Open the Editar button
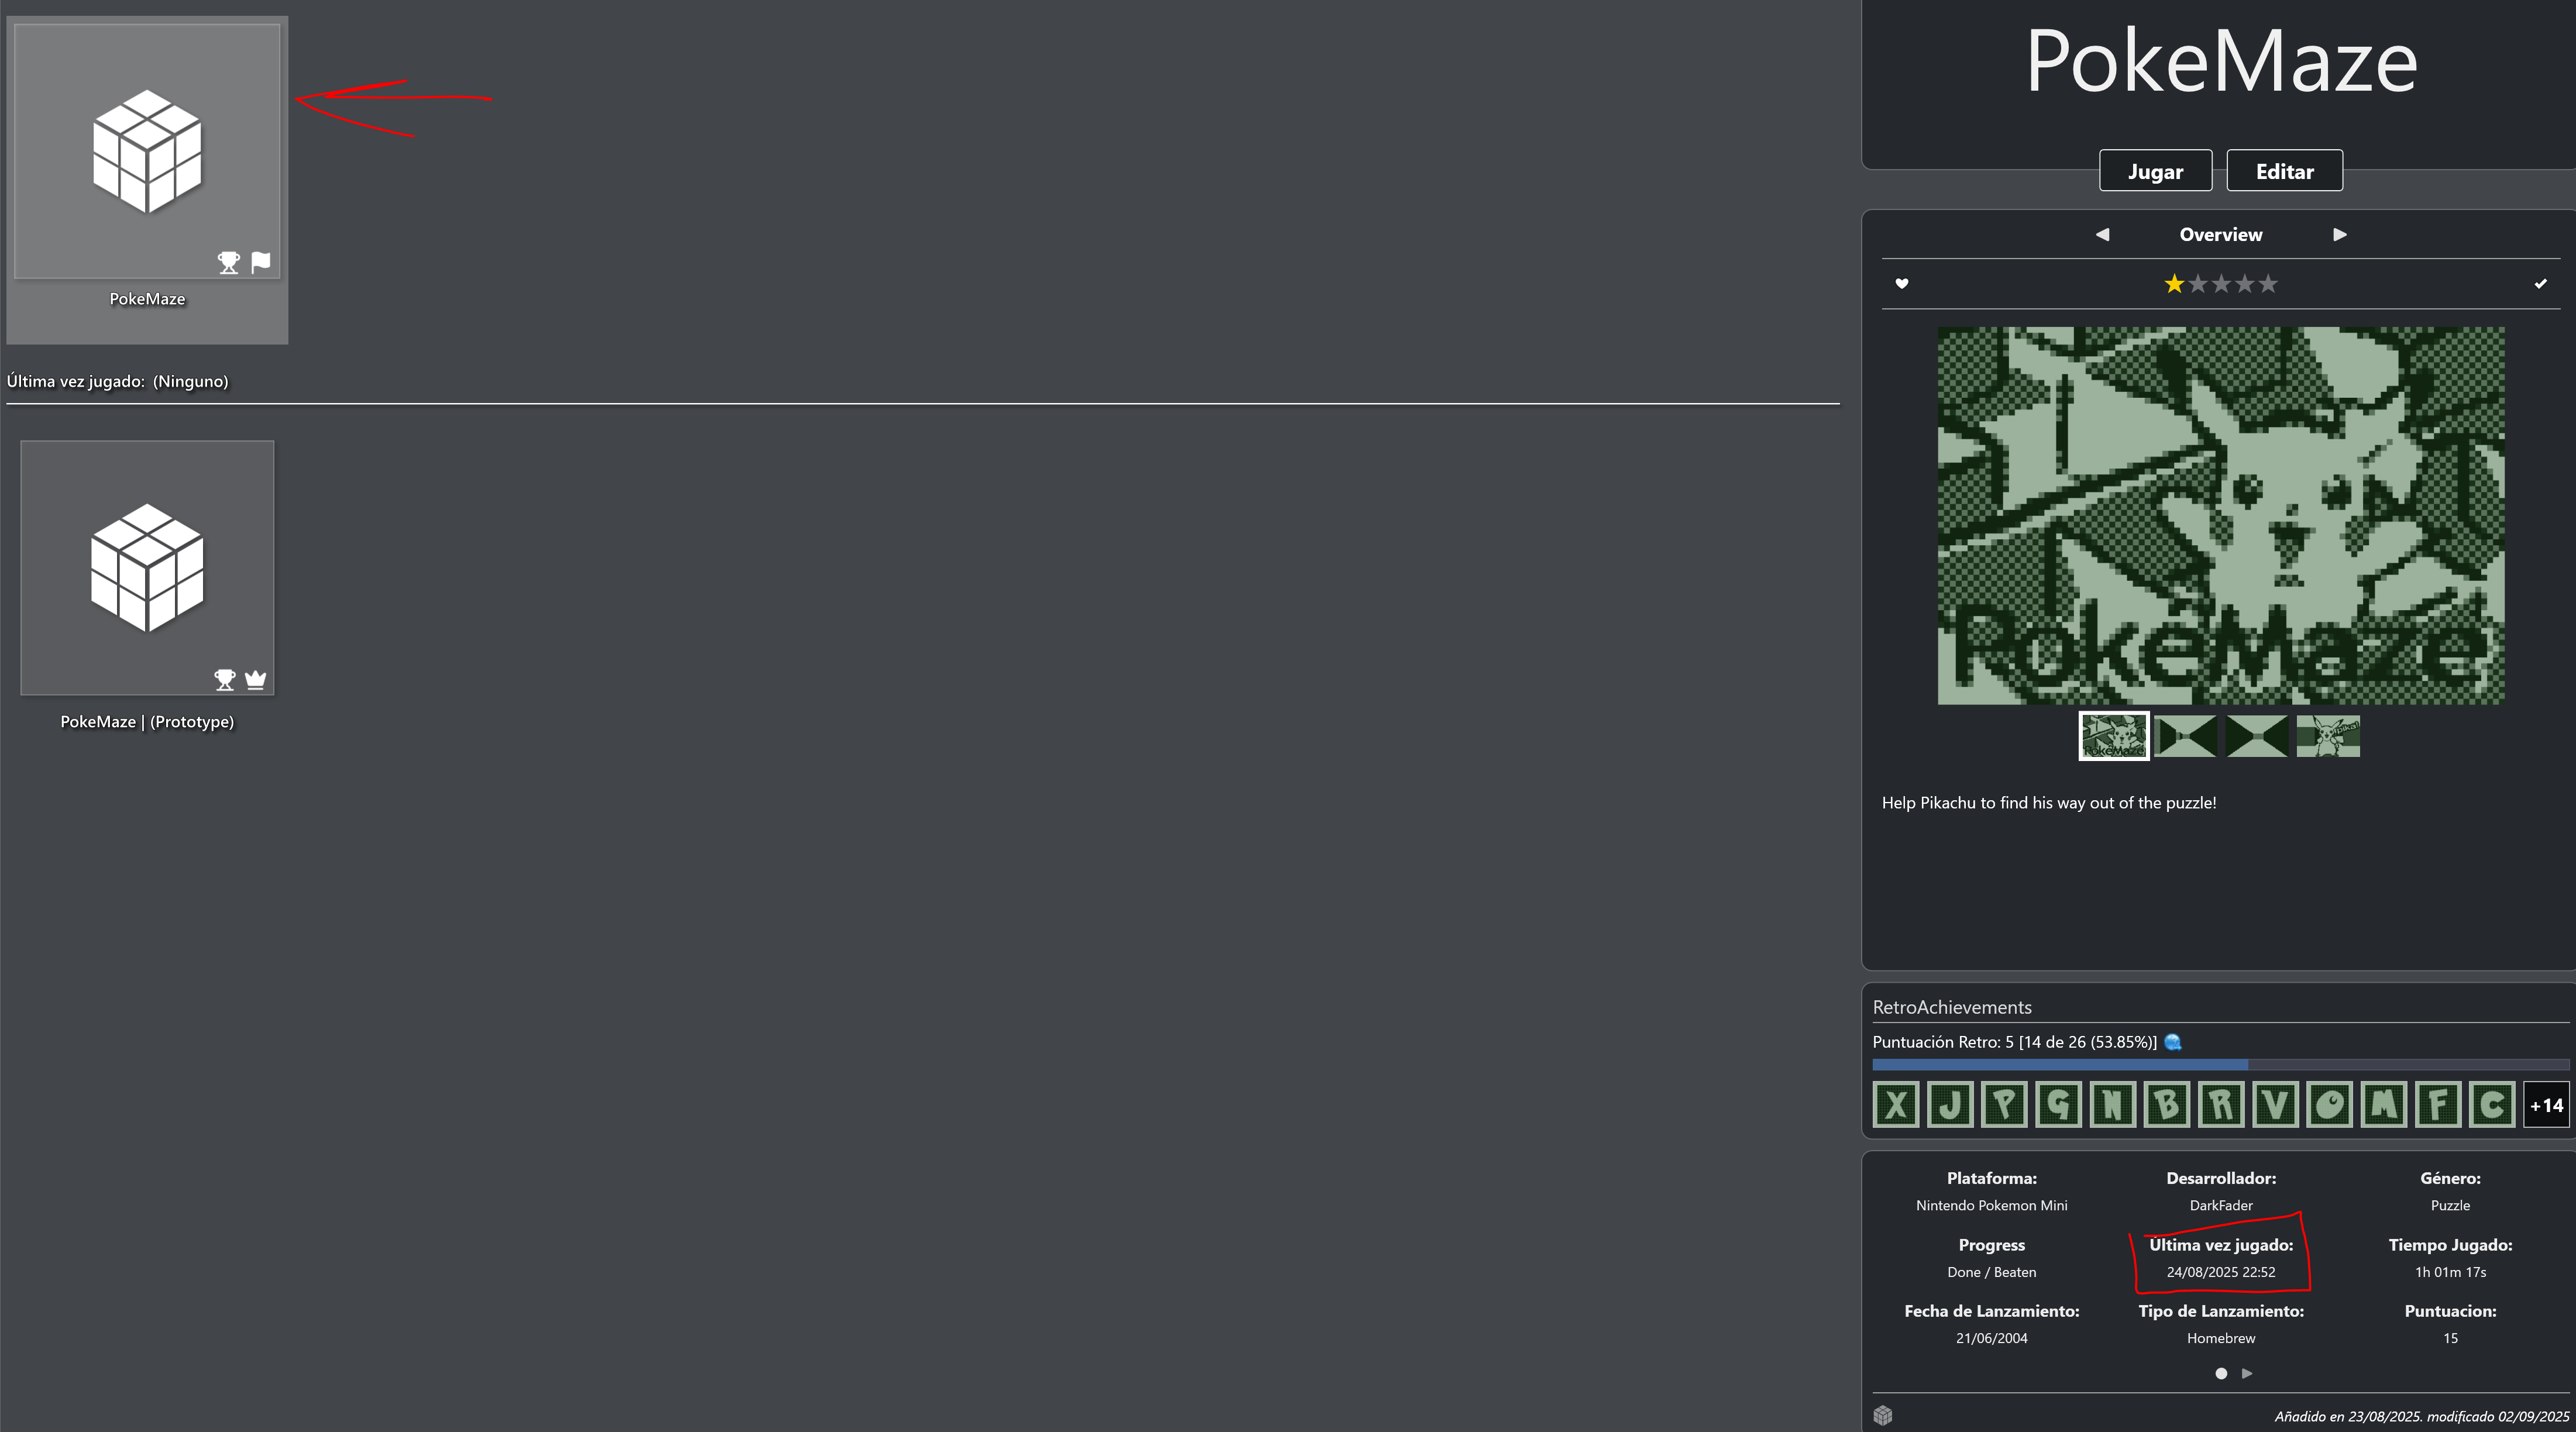This screenshot has height=1432, width=2576. point(2284,171)
